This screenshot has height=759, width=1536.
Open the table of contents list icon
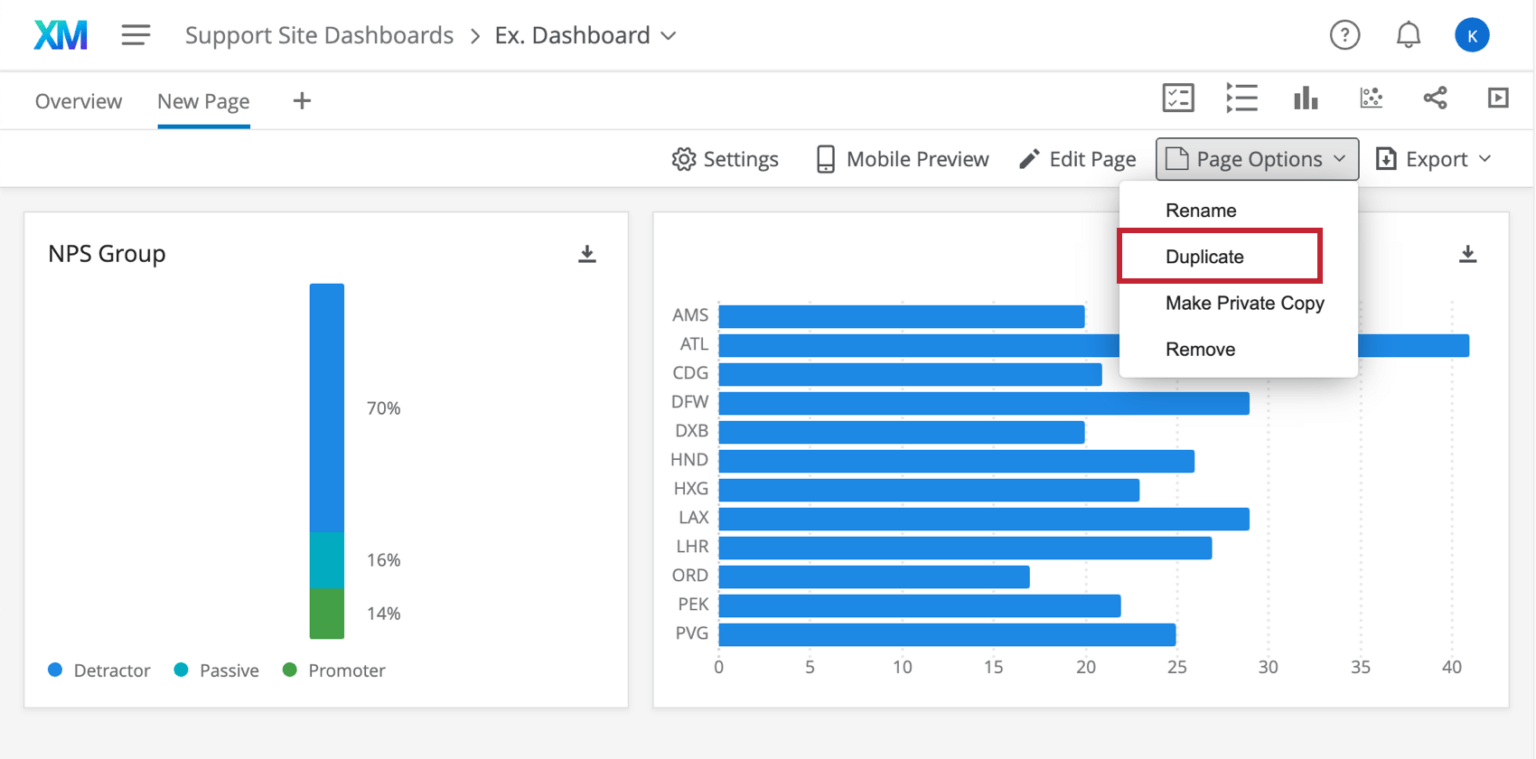click(1242, 98)
